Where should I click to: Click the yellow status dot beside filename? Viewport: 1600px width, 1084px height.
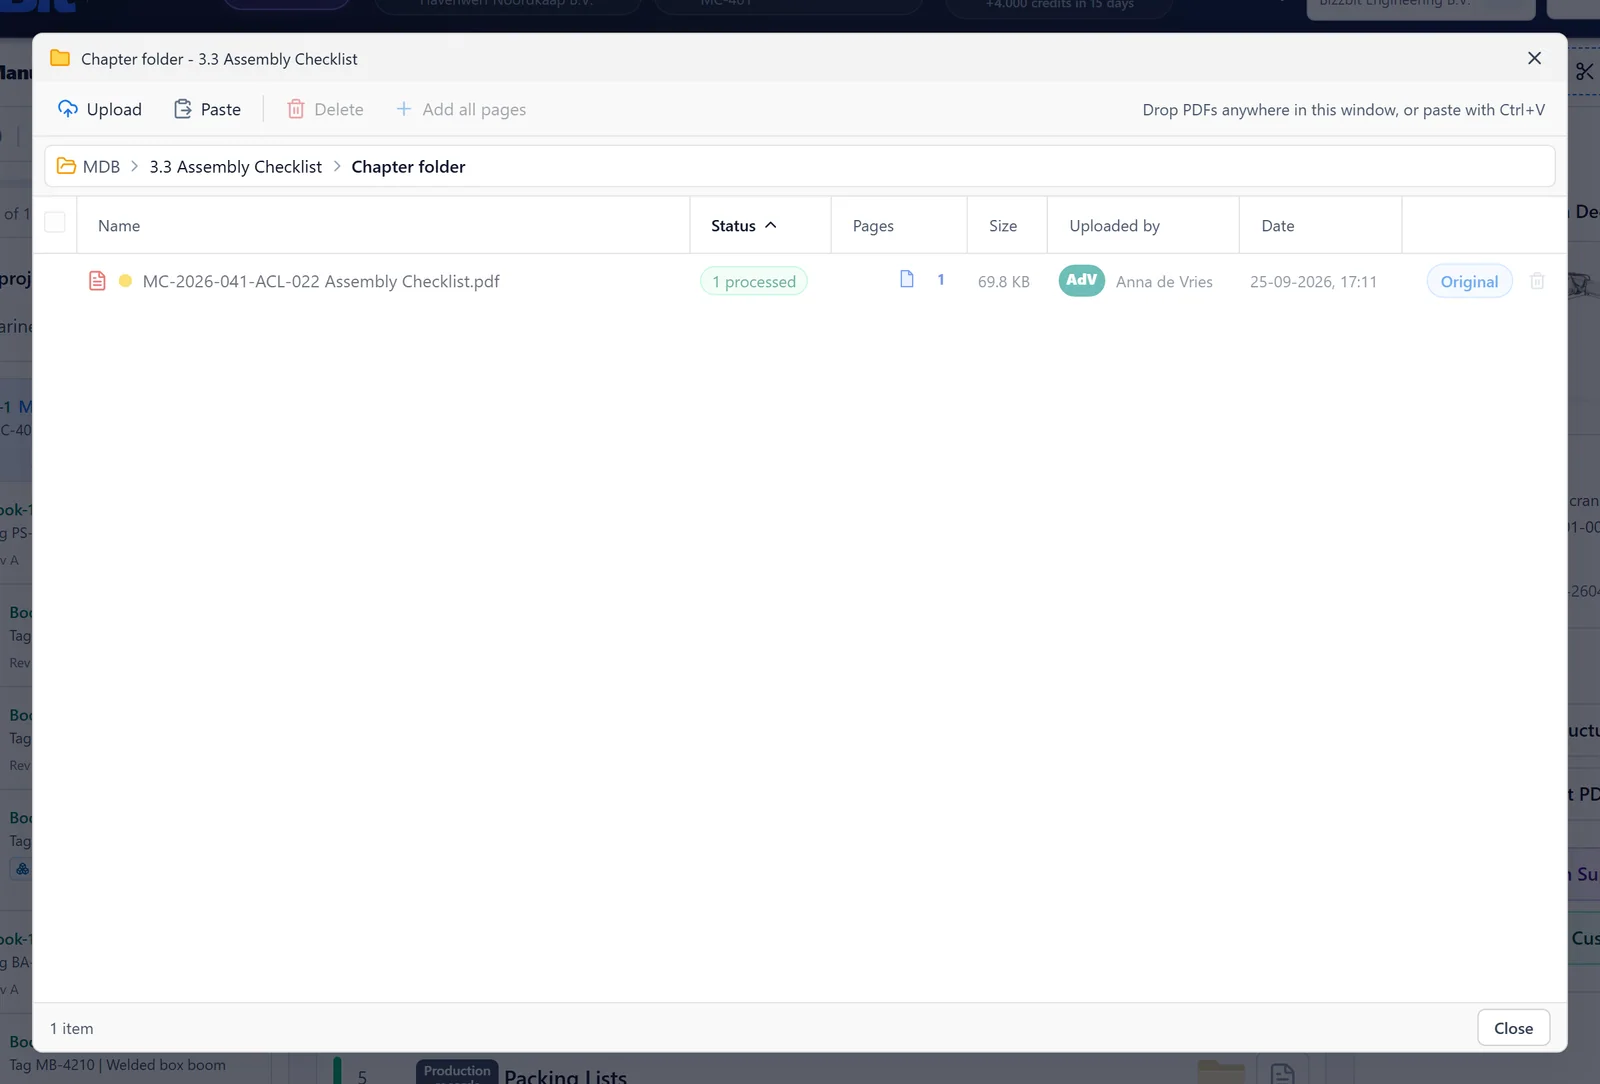125,281
